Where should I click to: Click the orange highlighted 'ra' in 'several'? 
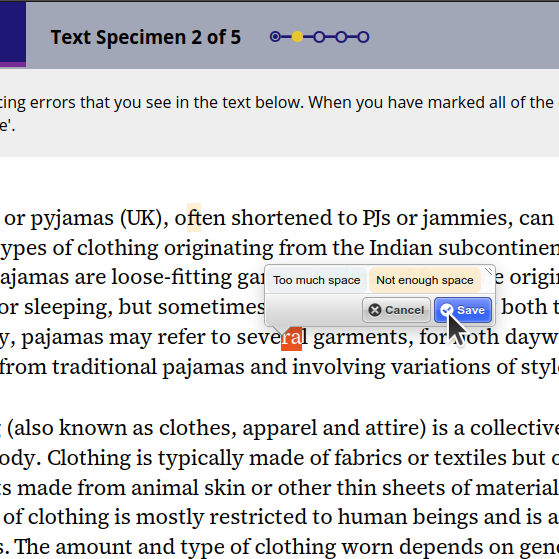(291, 338)
